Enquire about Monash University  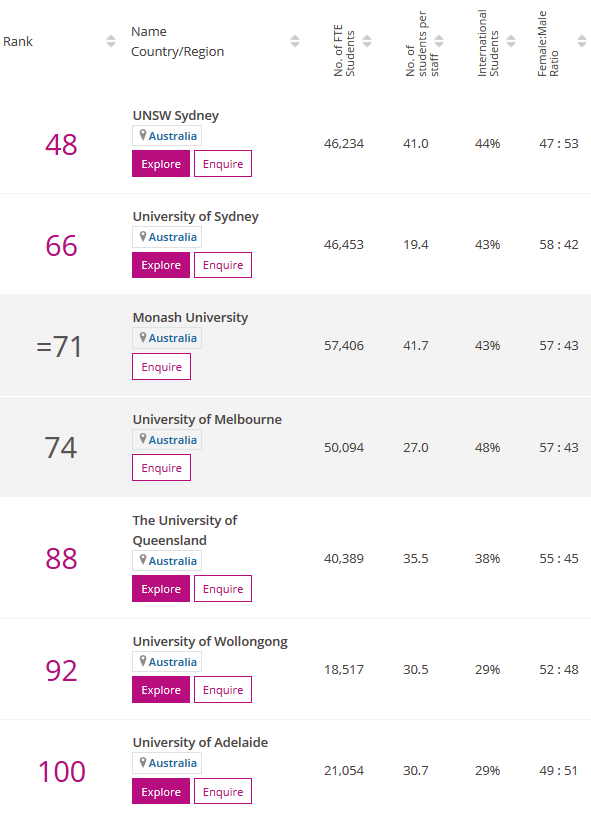tap(161, 367)
